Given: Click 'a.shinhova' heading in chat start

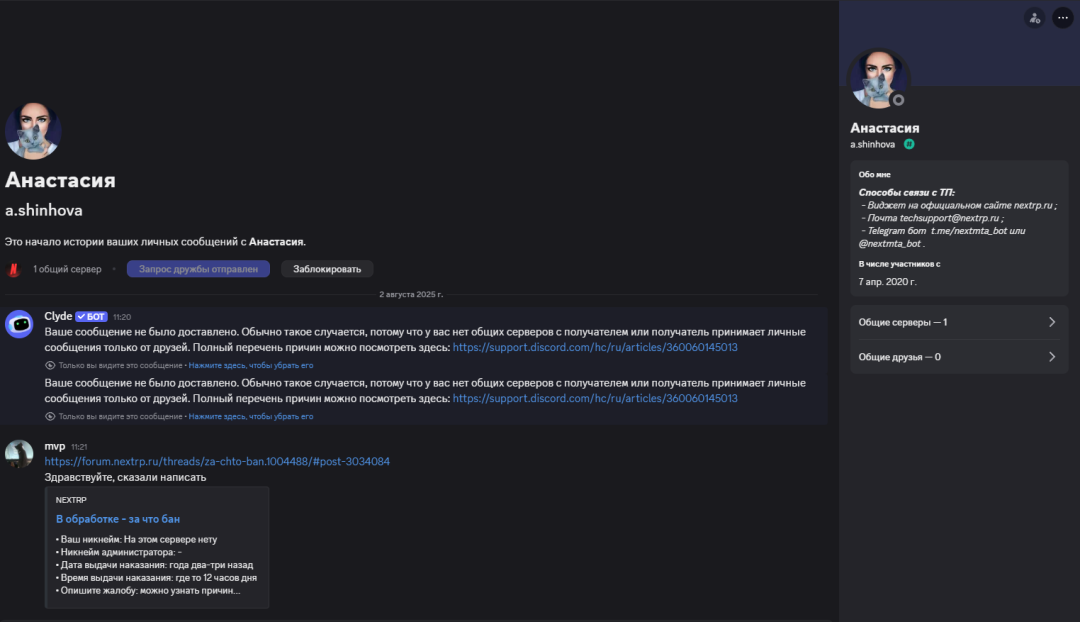Looking at the screenshot, I should click(43, 211).
